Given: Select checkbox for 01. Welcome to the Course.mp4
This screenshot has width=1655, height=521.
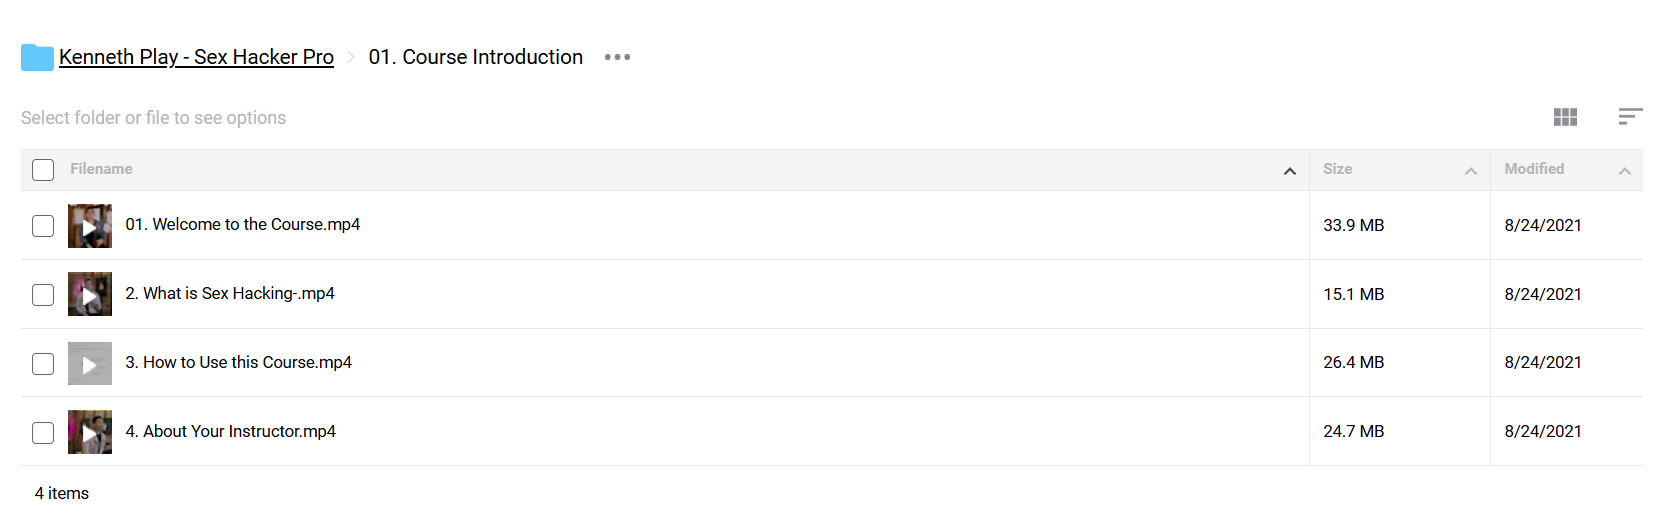Looking at the screenshot, I should [x=43, y=226].
